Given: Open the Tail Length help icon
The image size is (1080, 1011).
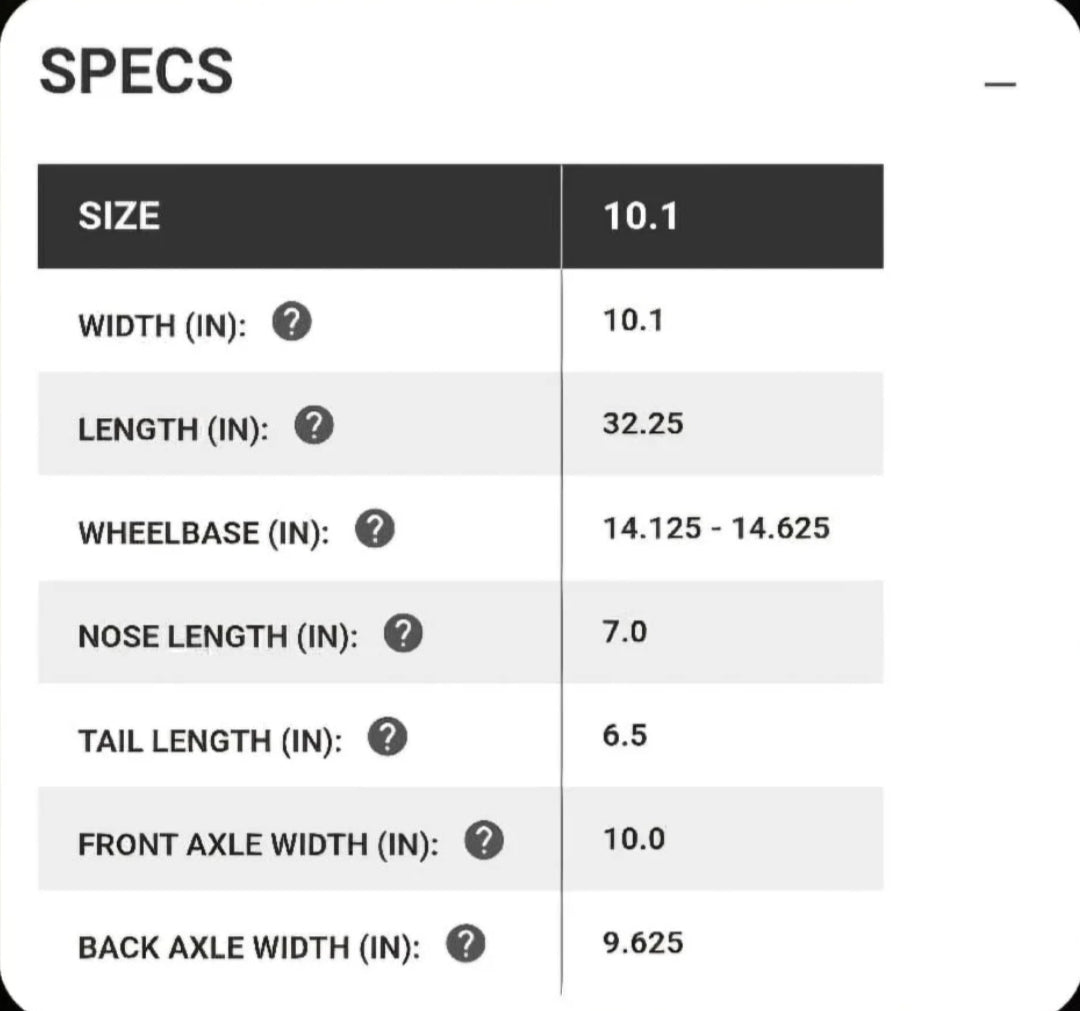Looking at the screenshot, I should click(x=387, y=737).
